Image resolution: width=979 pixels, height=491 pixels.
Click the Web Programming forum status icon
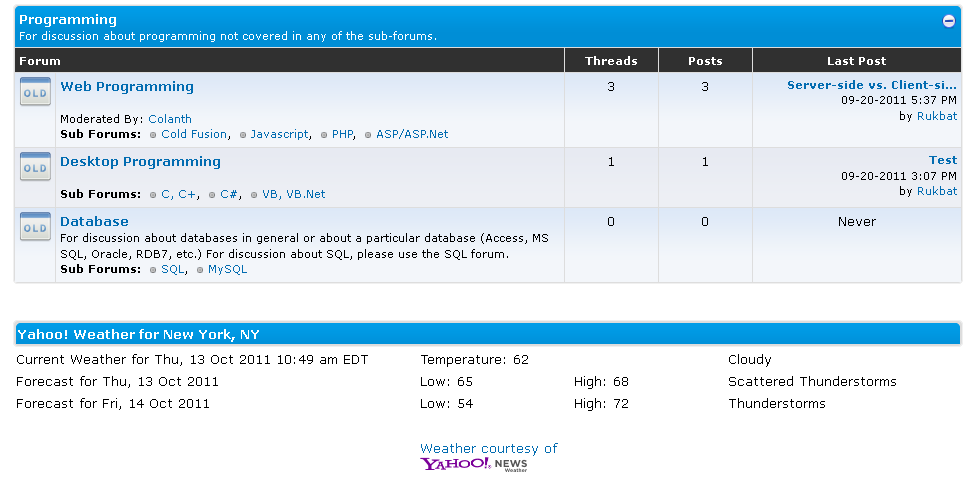point(35,93)
